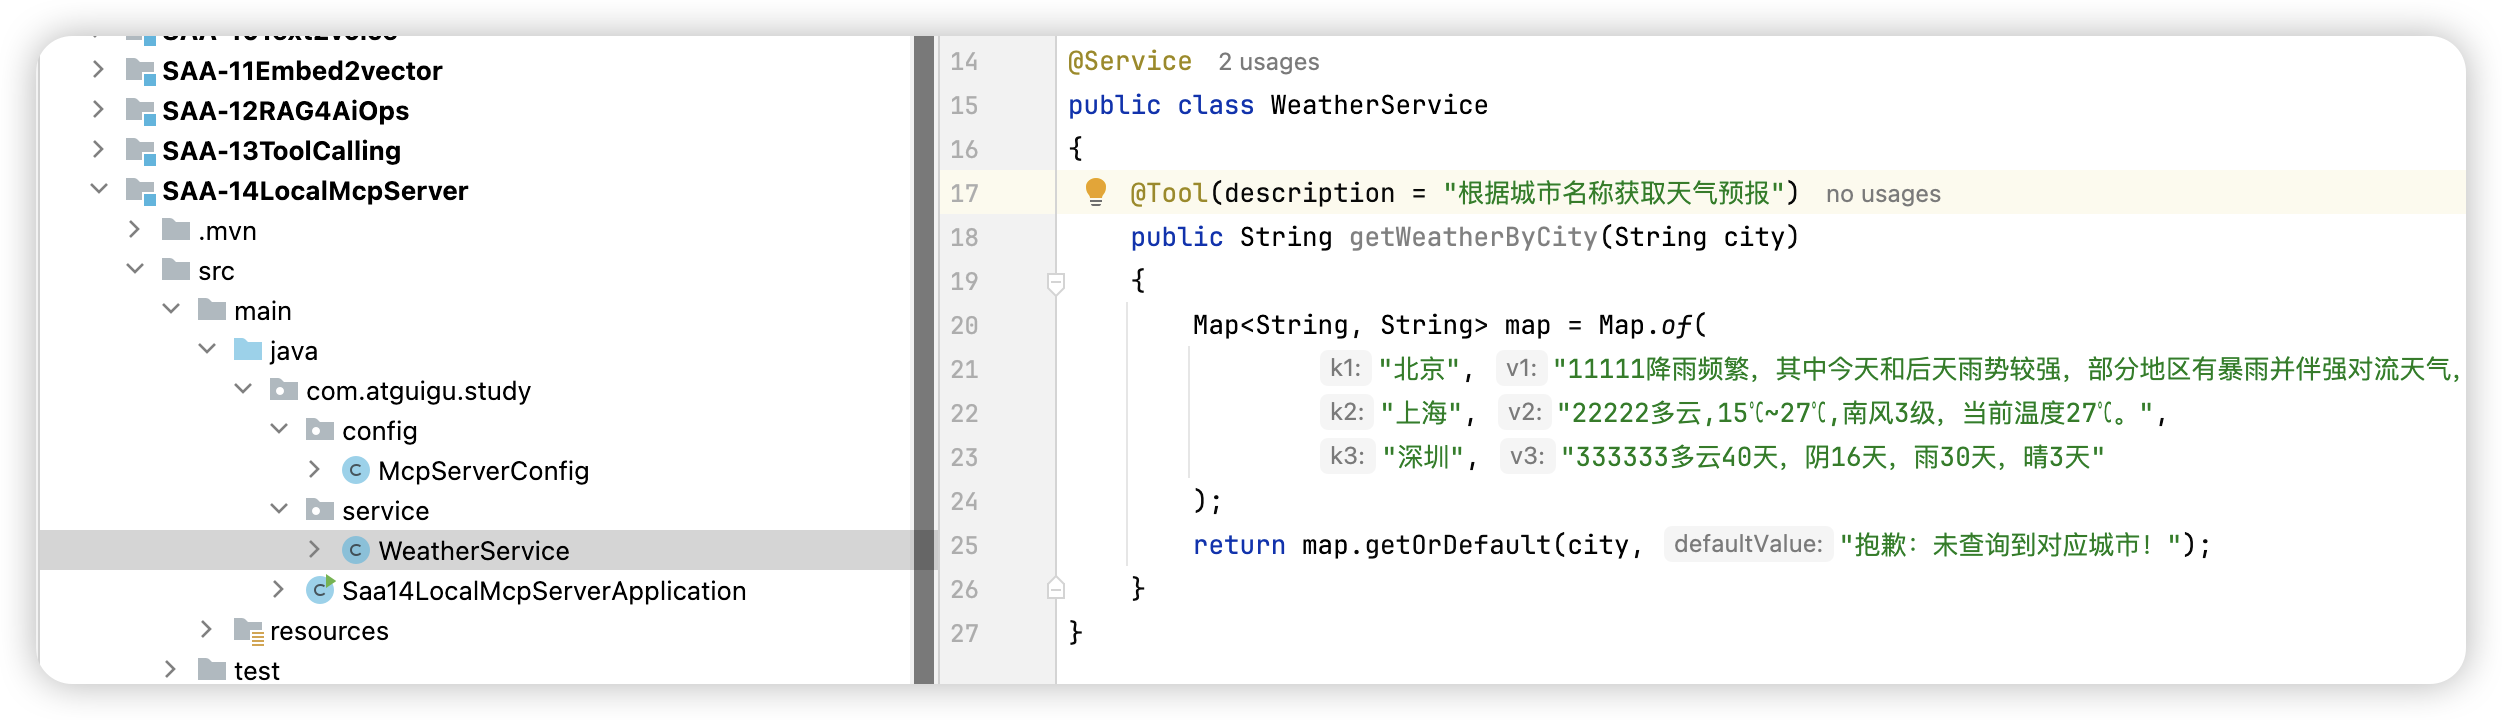Image resolution: width=2502 pixels, height=720 pixels.
Task: Click the java source root folder icon
Action: point(247,350)
